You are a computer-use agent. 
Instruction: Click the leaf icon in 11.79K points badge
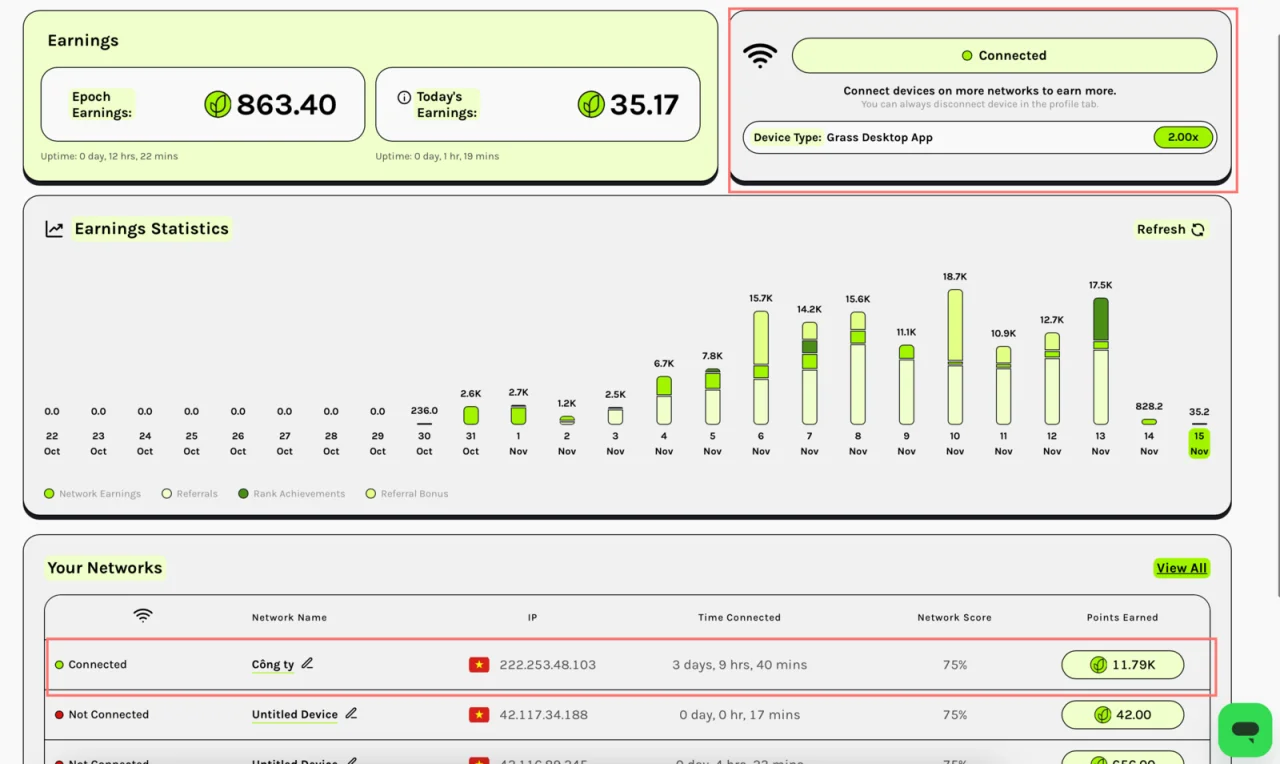coord(1098,664)
